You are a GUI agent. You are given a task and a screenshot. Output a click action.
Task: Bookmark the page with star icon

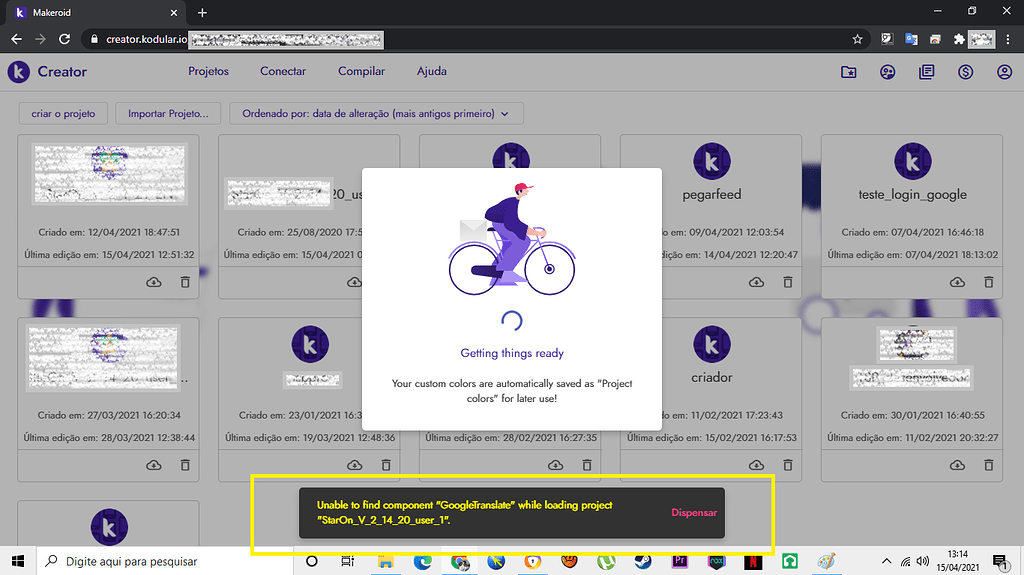(857, 39)
